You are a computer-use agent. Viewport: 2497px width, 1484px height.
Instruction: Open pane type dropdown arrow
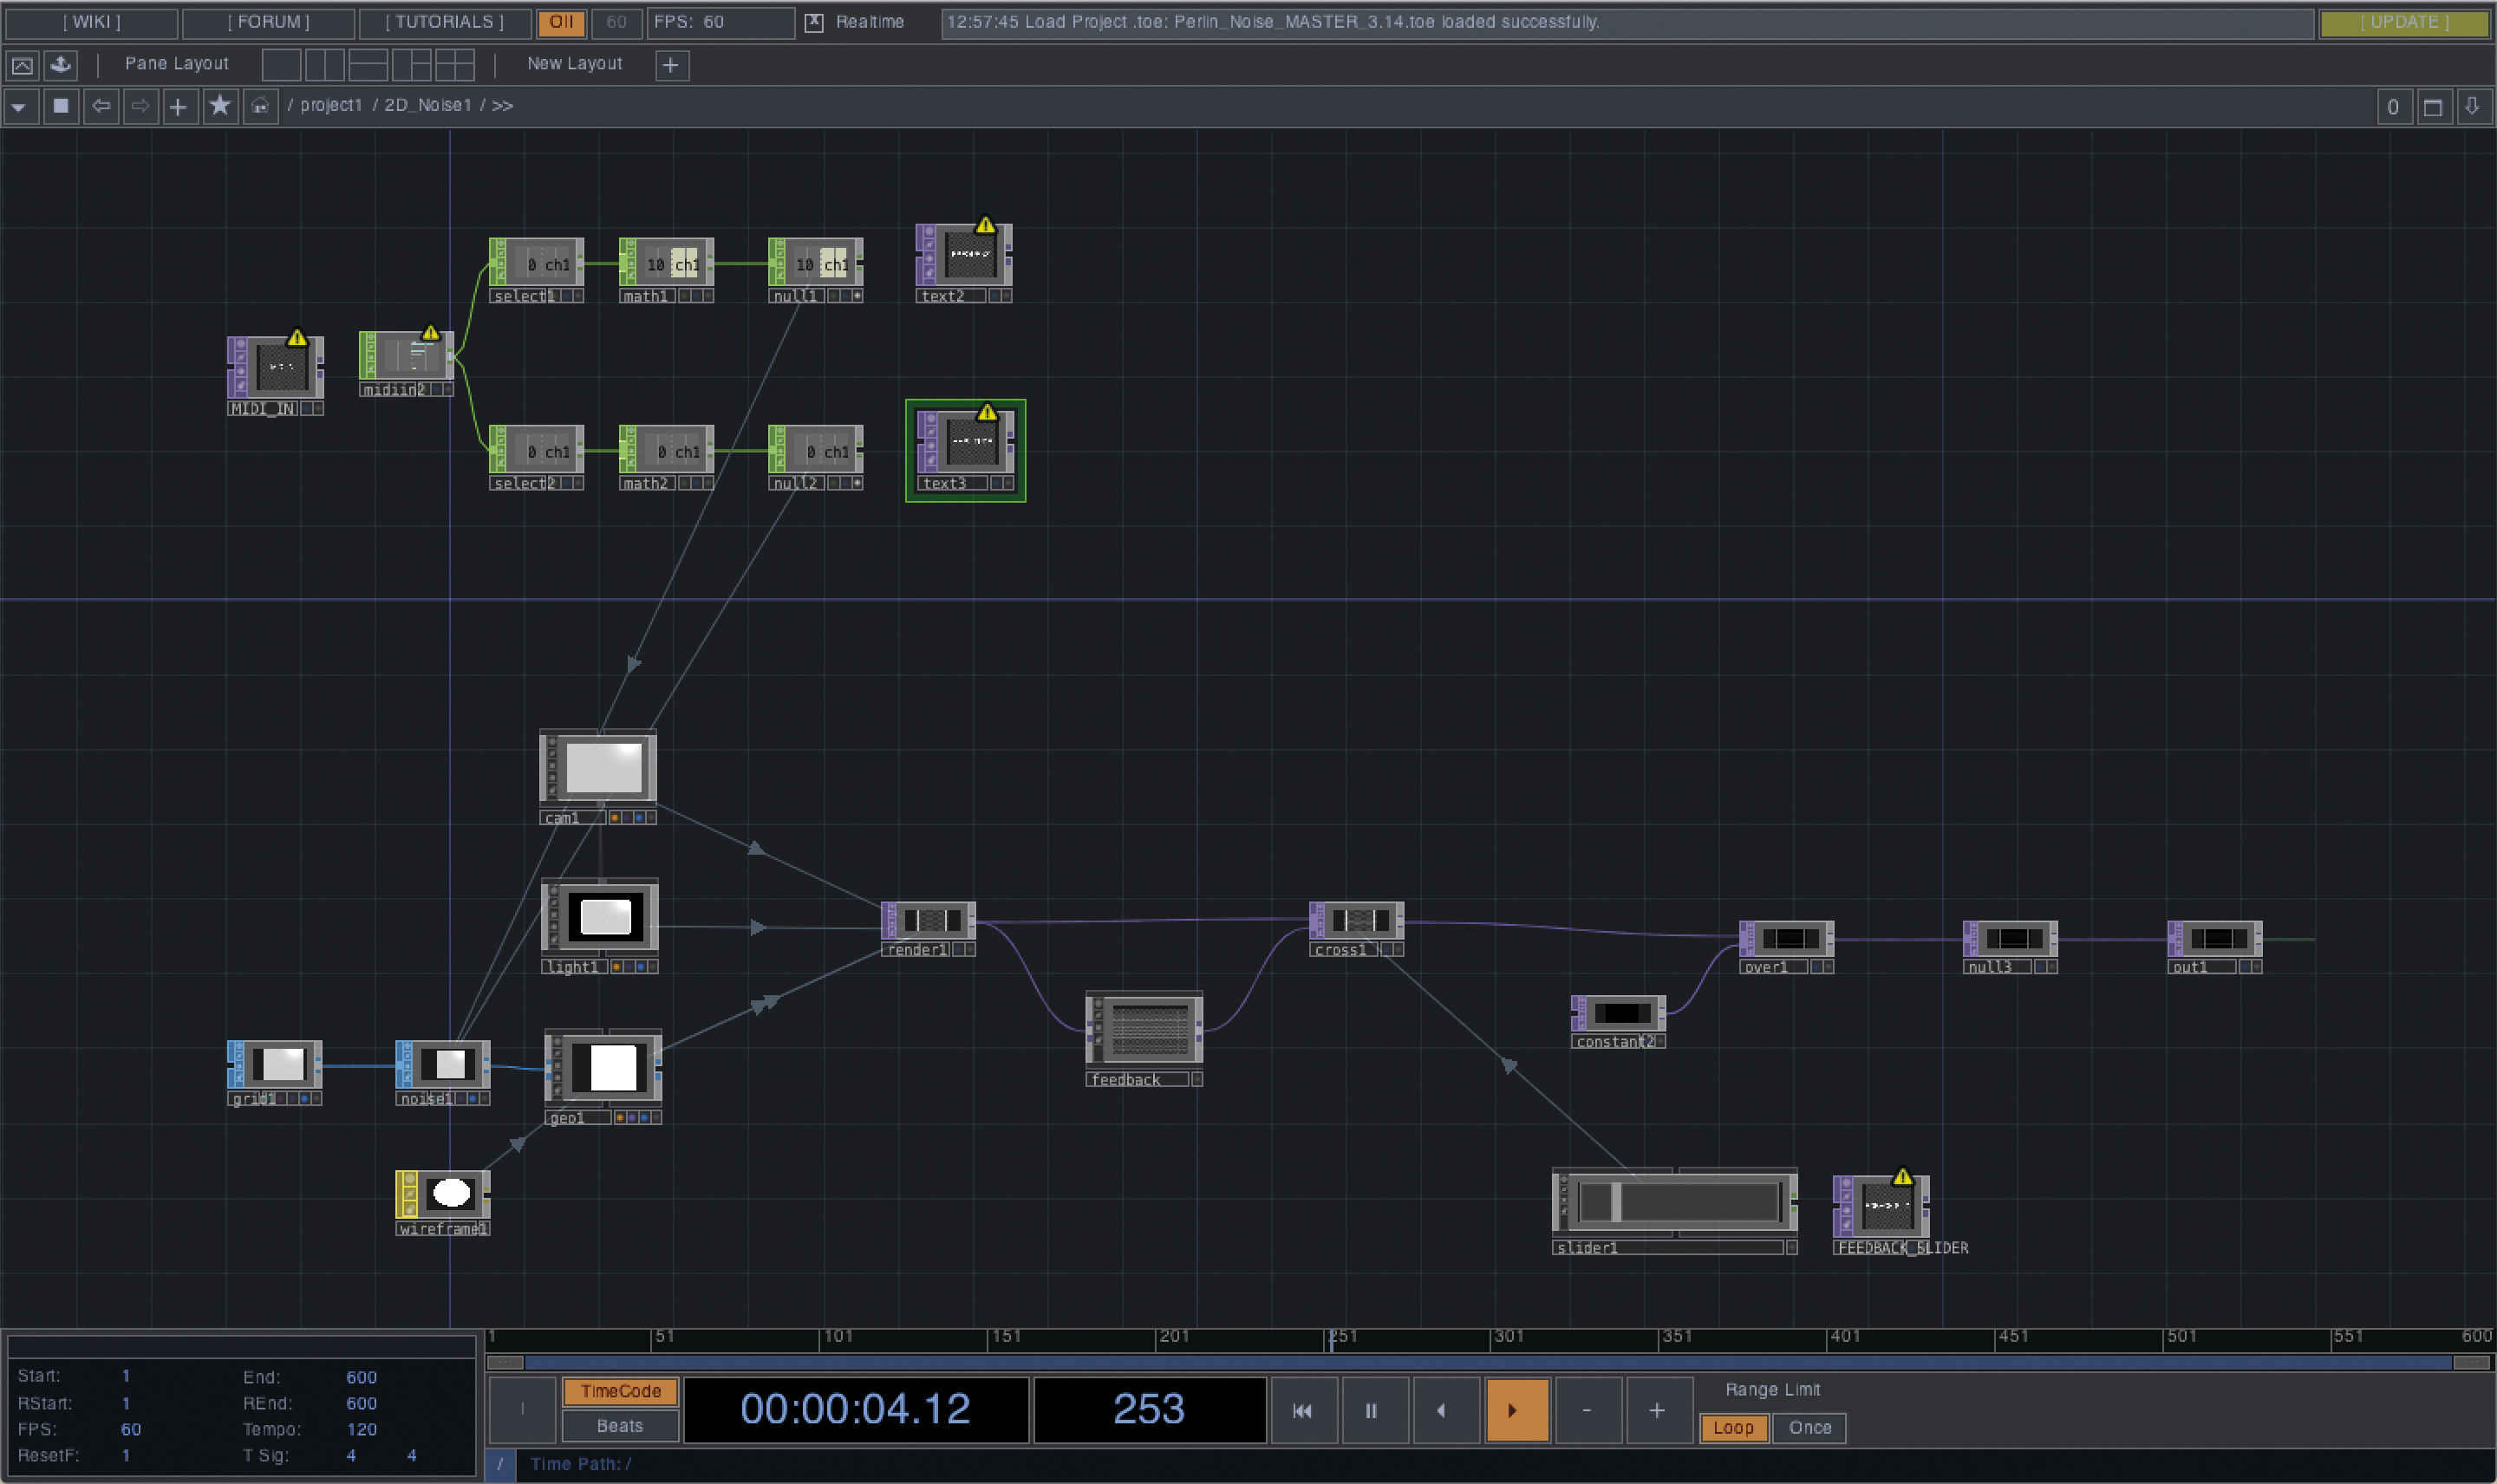[20, 106]
